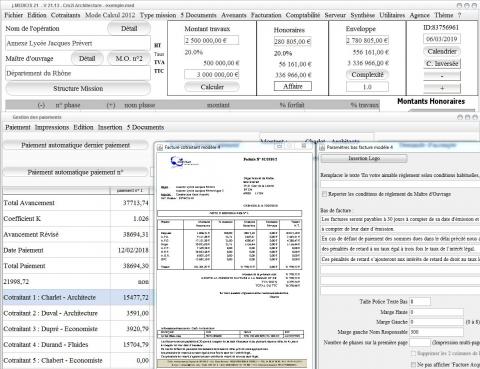Click Paiement automatique paiement n° button

[x=75, y=172]
